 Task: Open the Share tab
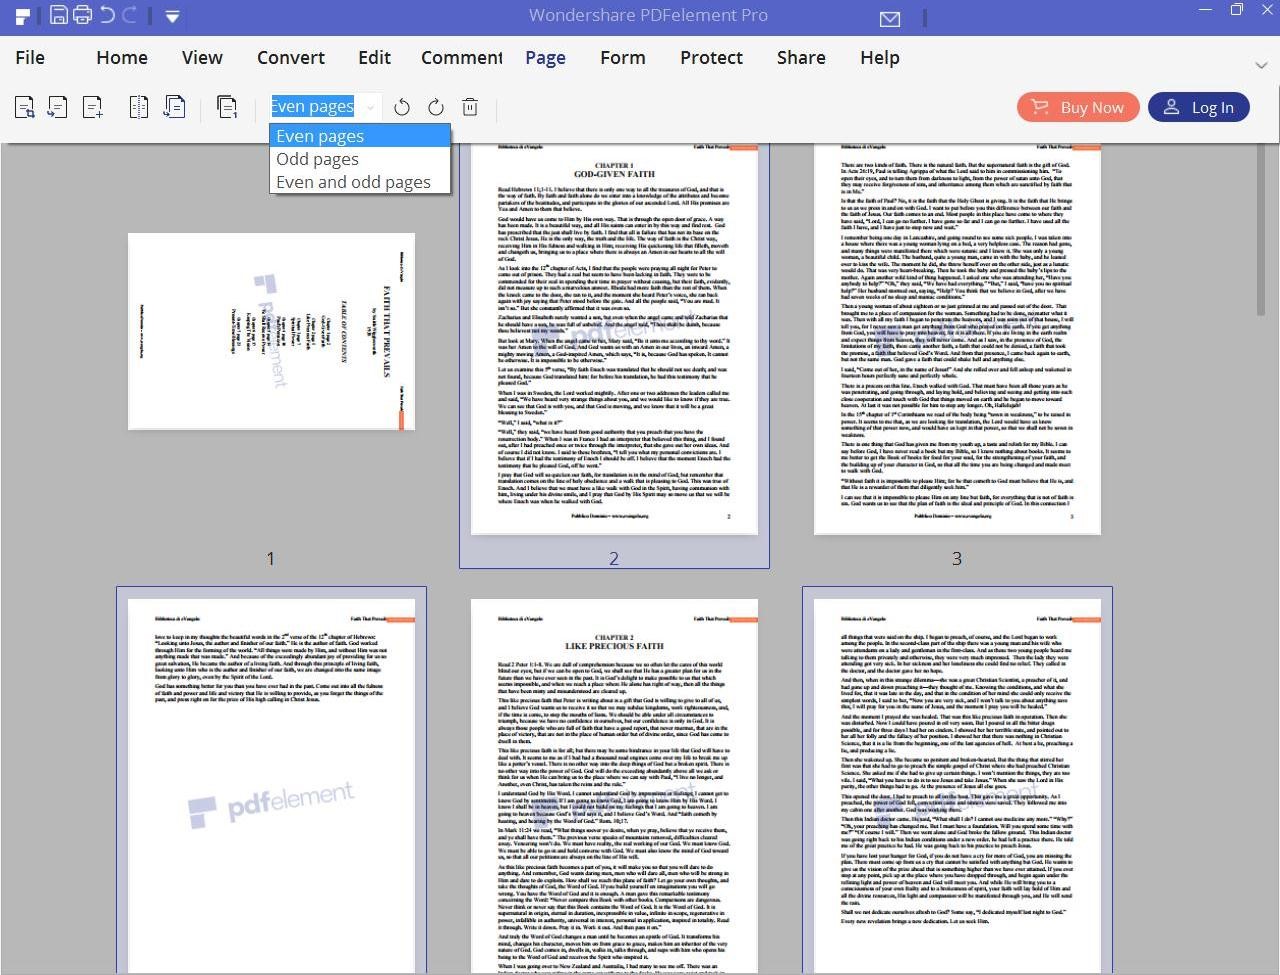801,57
